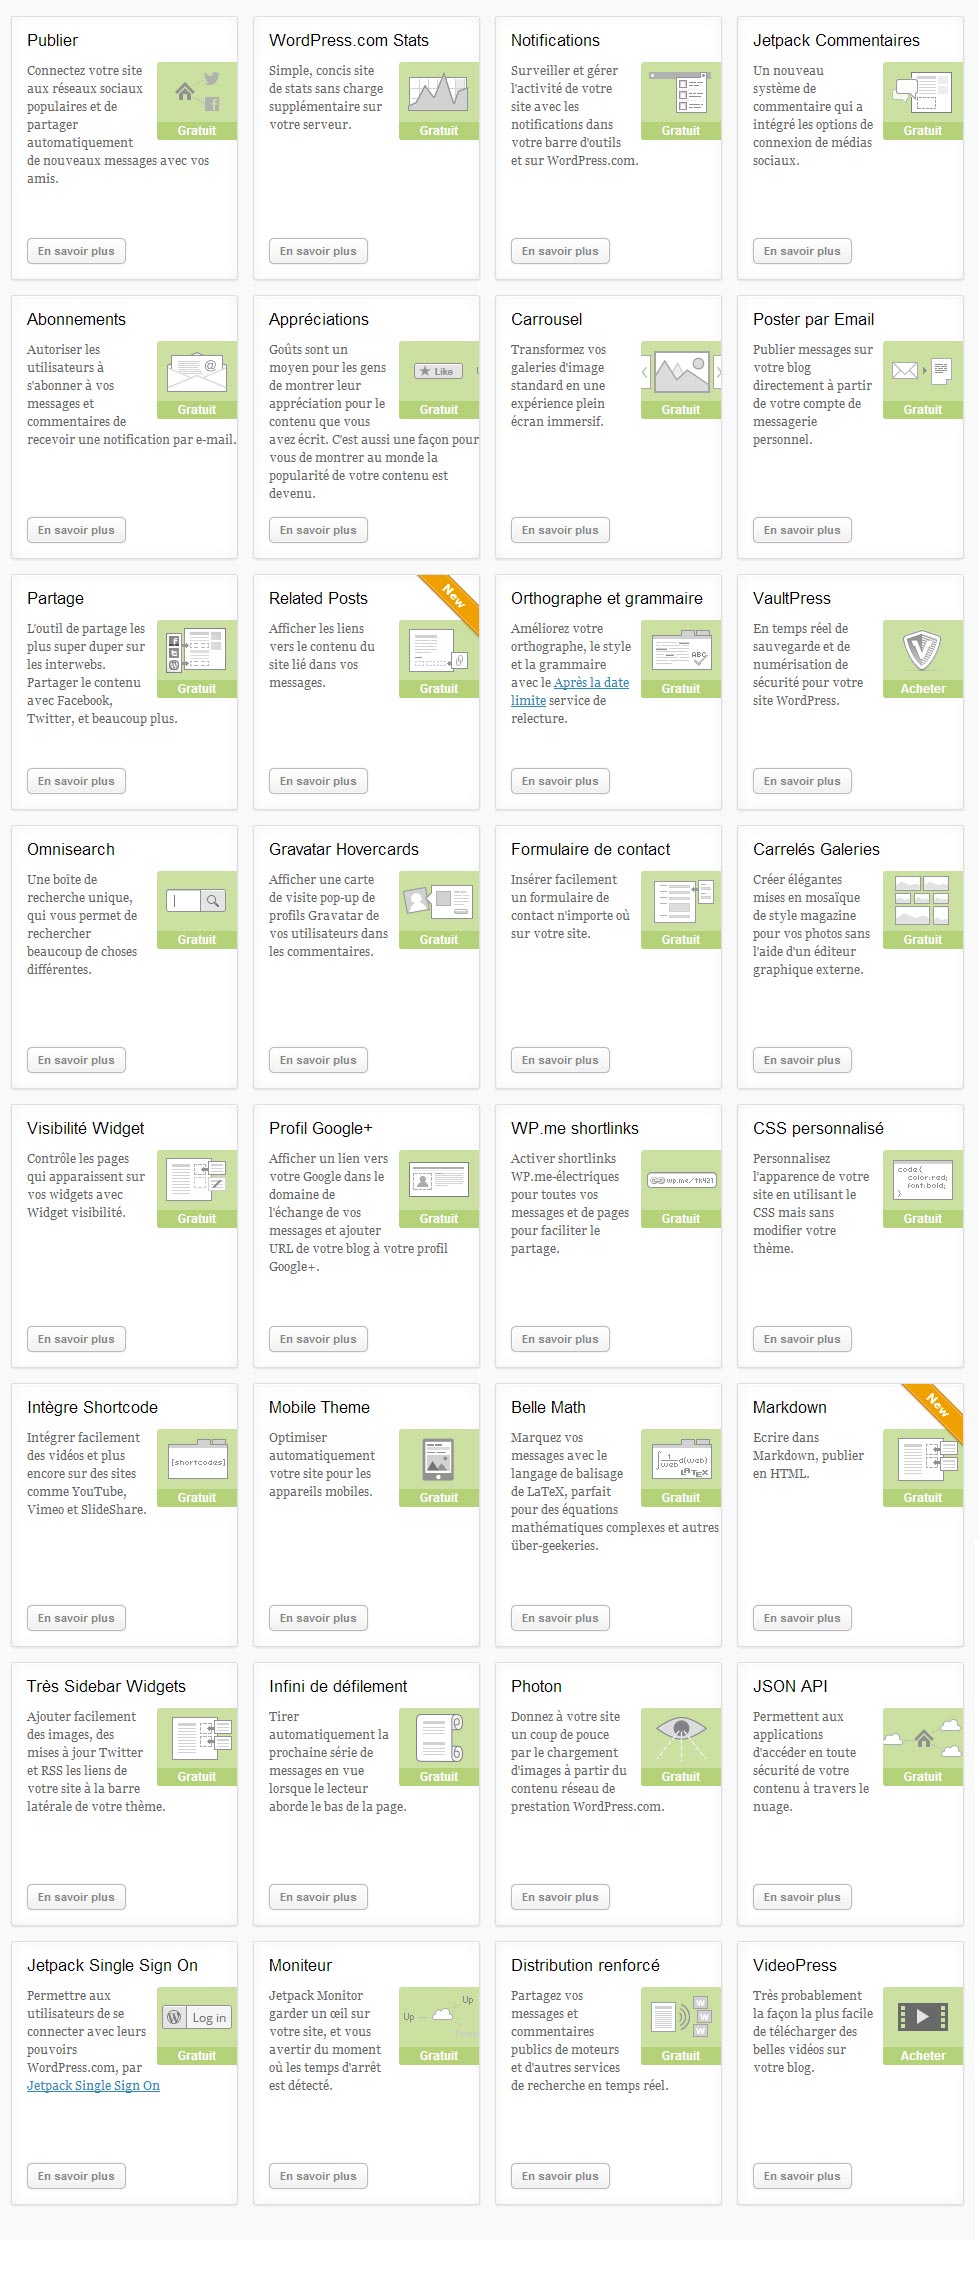Click the Jetpack Commentaires speech bubble icon
The image size is (980, 2273).
(923, 92)
